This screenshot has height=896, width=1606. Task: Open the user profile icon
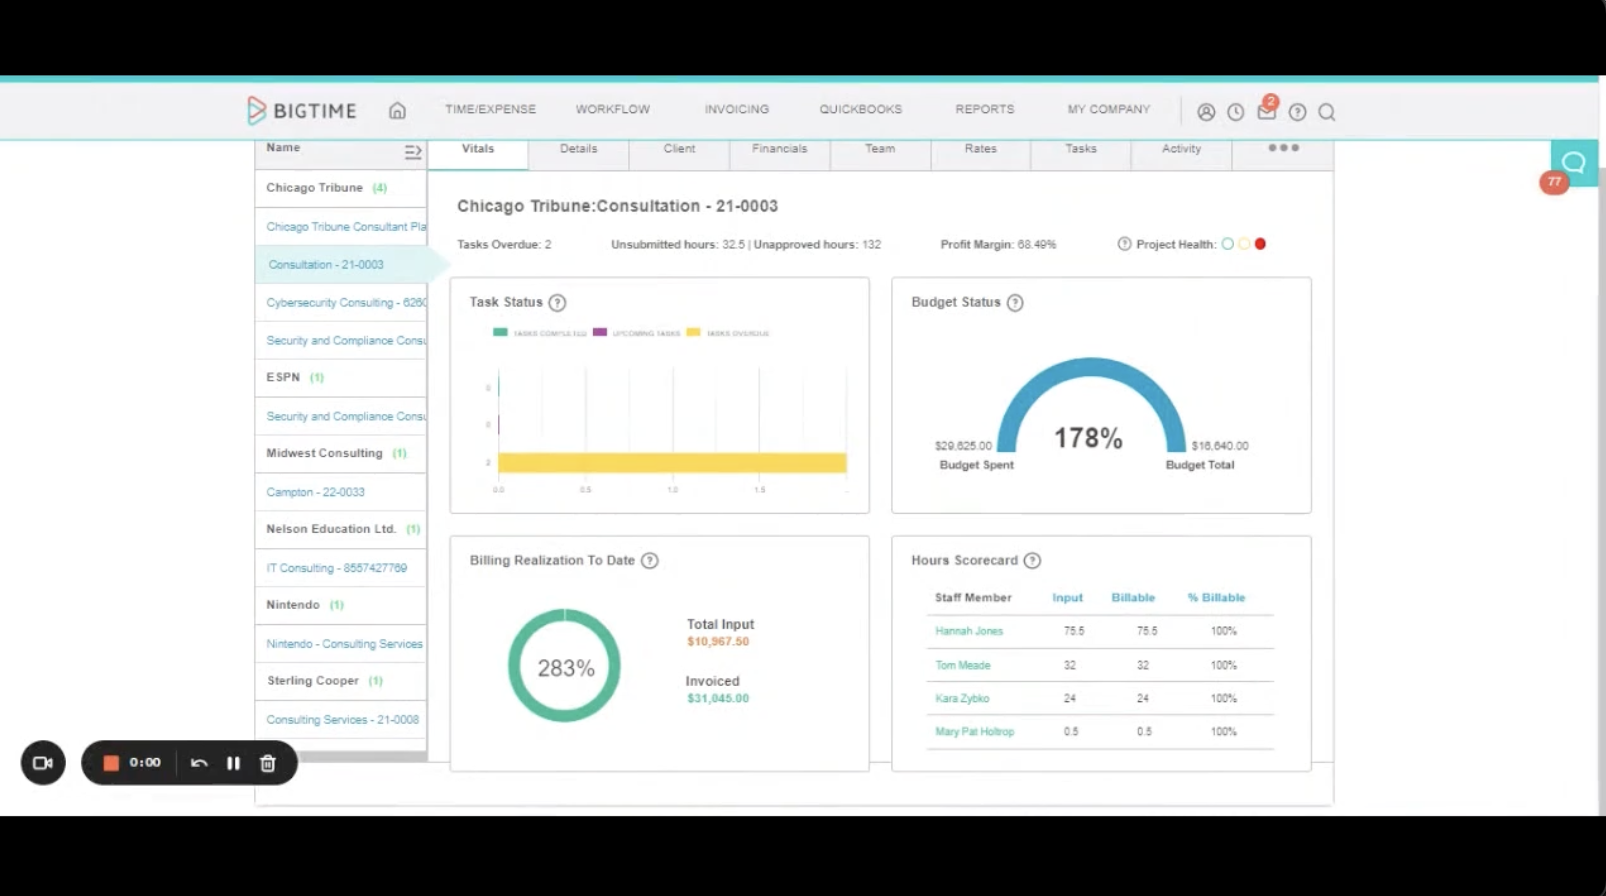point(1206,112)
